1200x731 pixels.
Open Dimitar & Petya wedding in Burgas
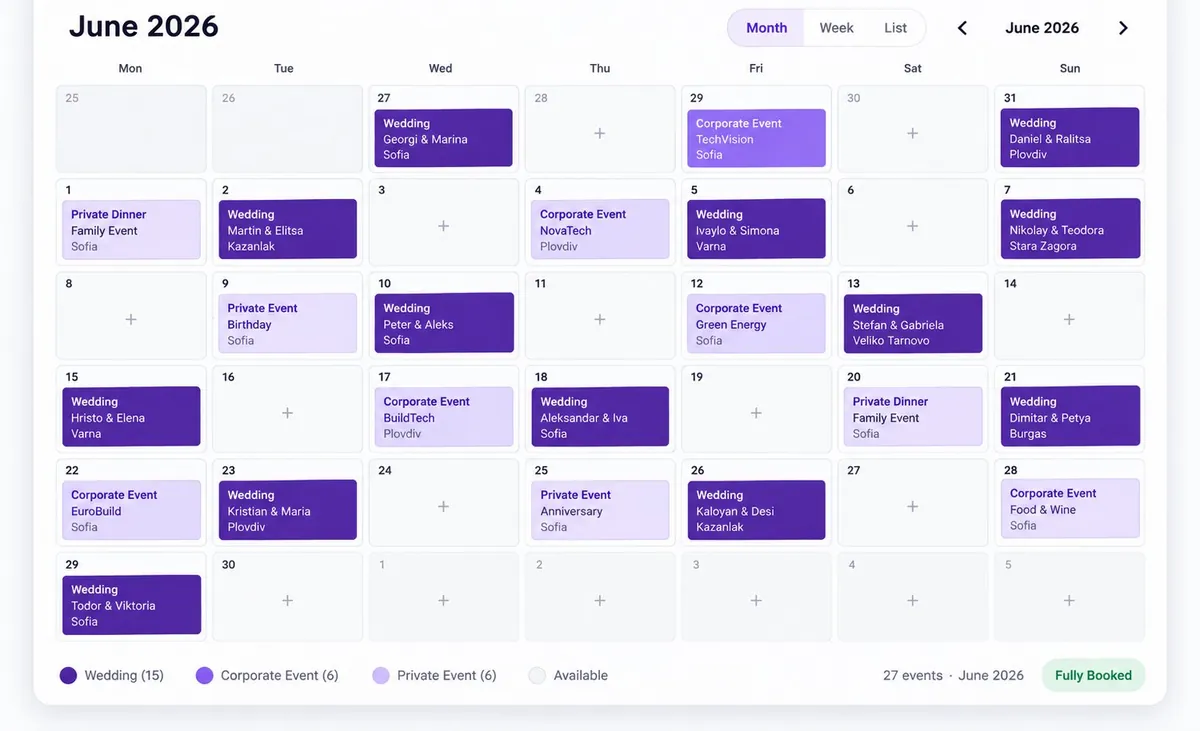pyautogui.click(x=1070, y=417)
